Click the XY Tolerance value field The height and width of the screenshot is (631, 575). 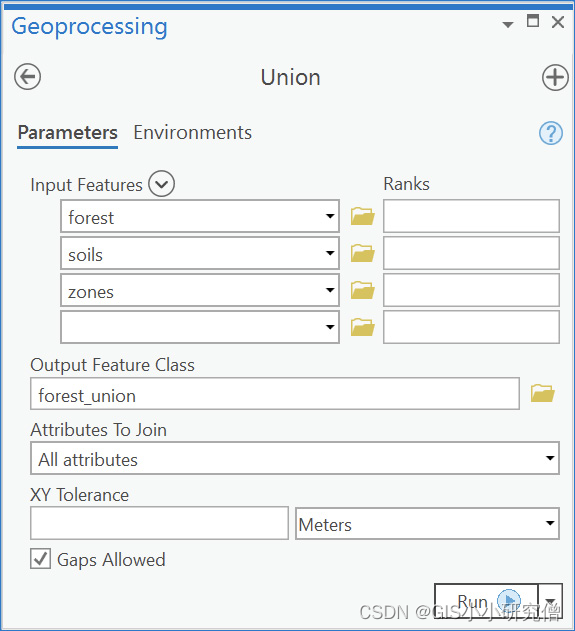coord(159,523)
